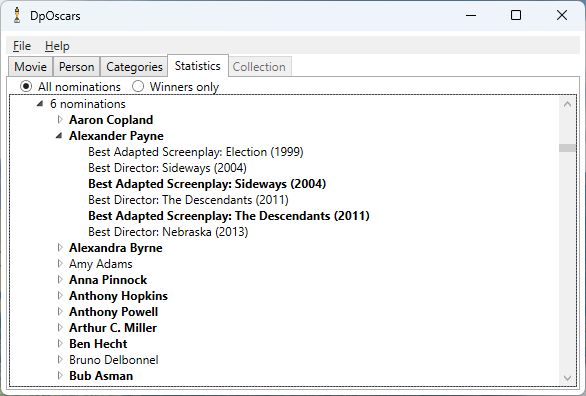Select Anthony Powell in the tree

click(x=114, y=312)
